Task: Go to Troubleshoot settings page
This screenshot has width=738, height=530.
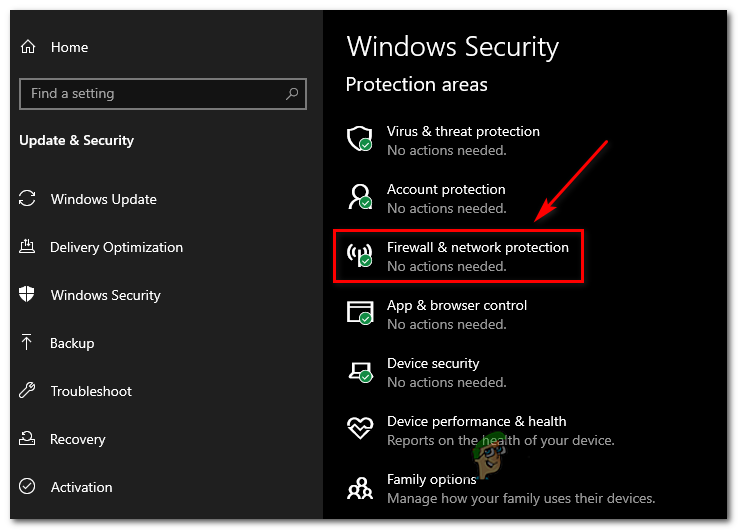Action: click(x=91, y=391)
